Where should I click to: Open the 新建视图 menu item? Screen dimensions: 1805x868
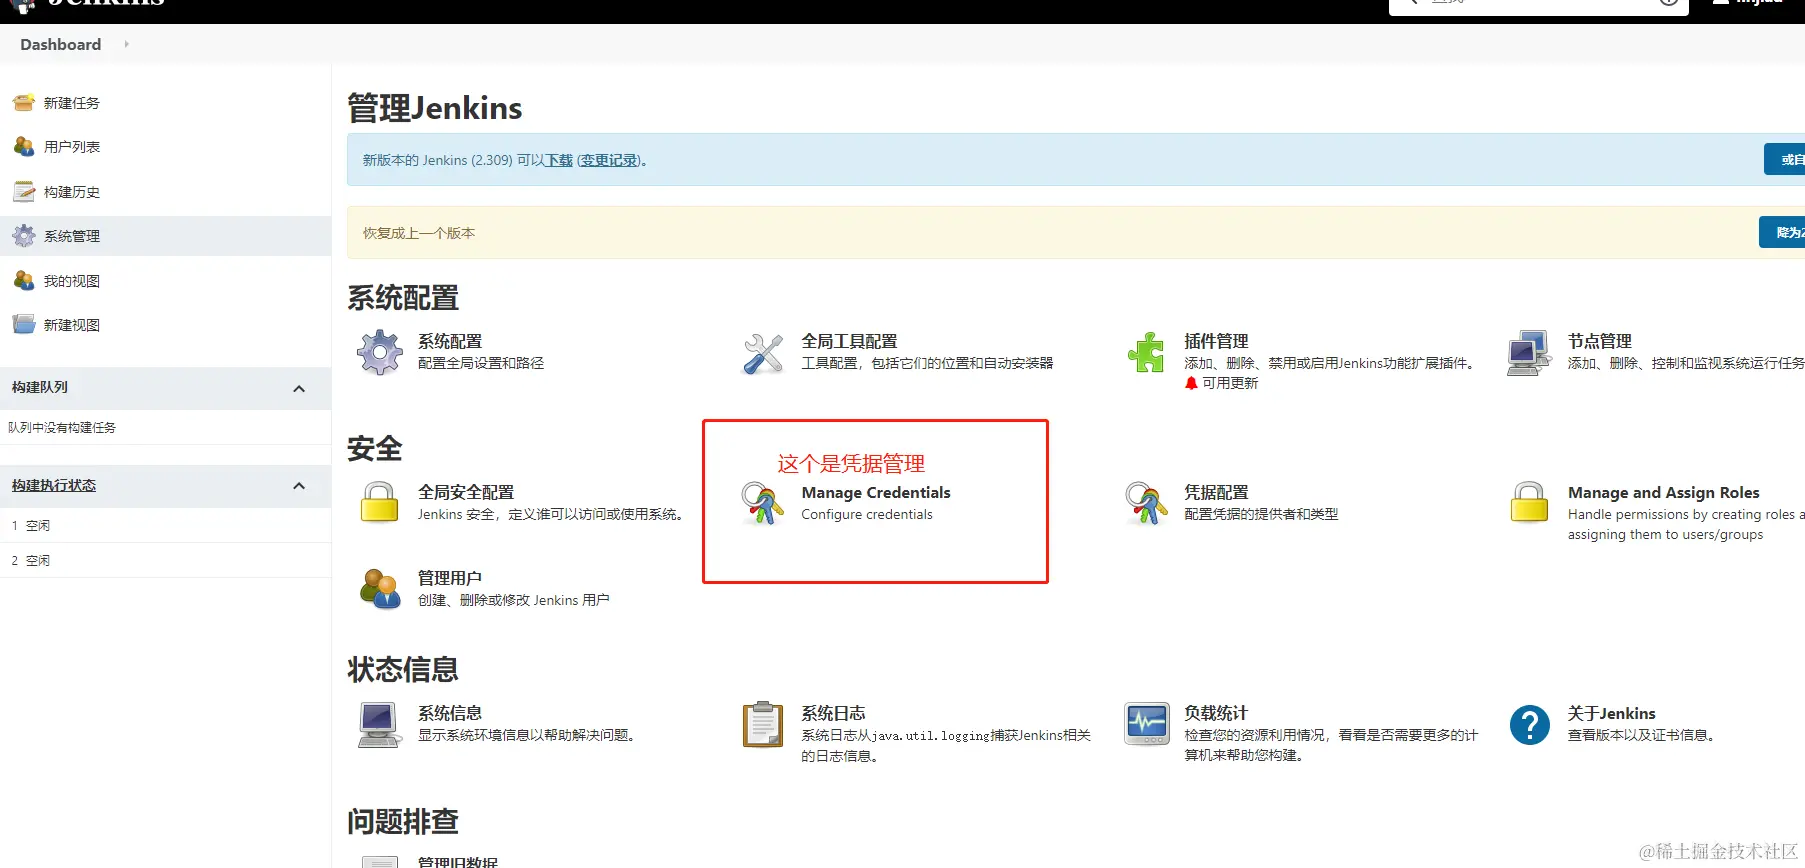(x=72, y=325)
